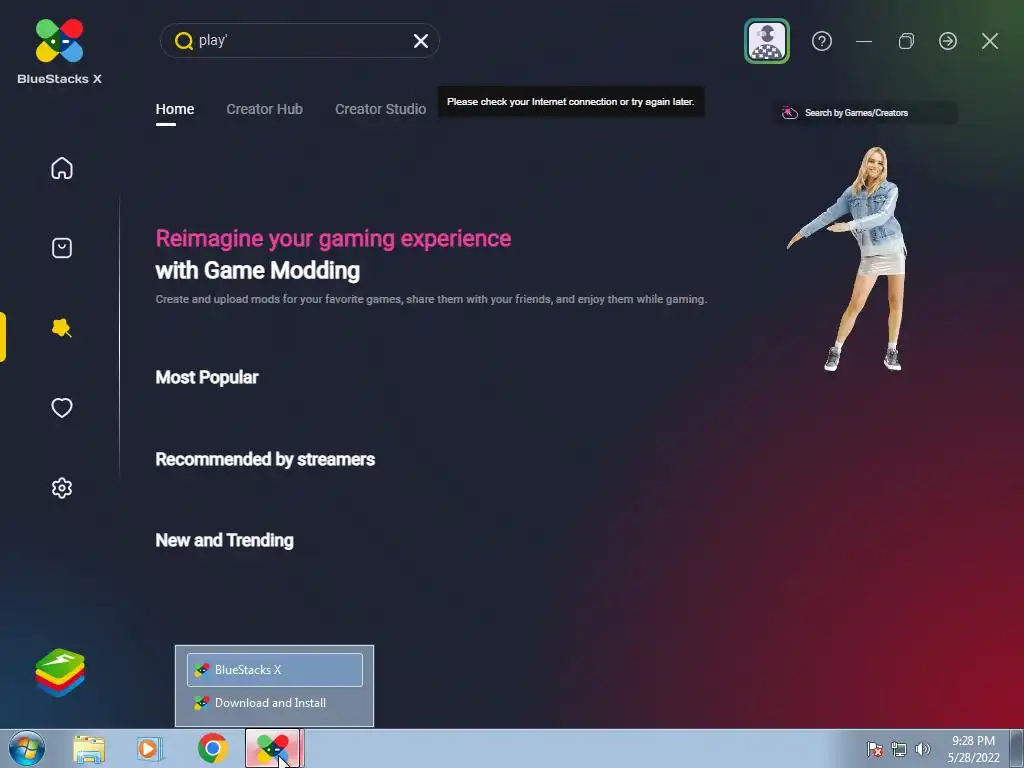Open the Home sidebar icon
Image resolution: width=1024 pixels, height=768 pixels.
click(62, 168)
